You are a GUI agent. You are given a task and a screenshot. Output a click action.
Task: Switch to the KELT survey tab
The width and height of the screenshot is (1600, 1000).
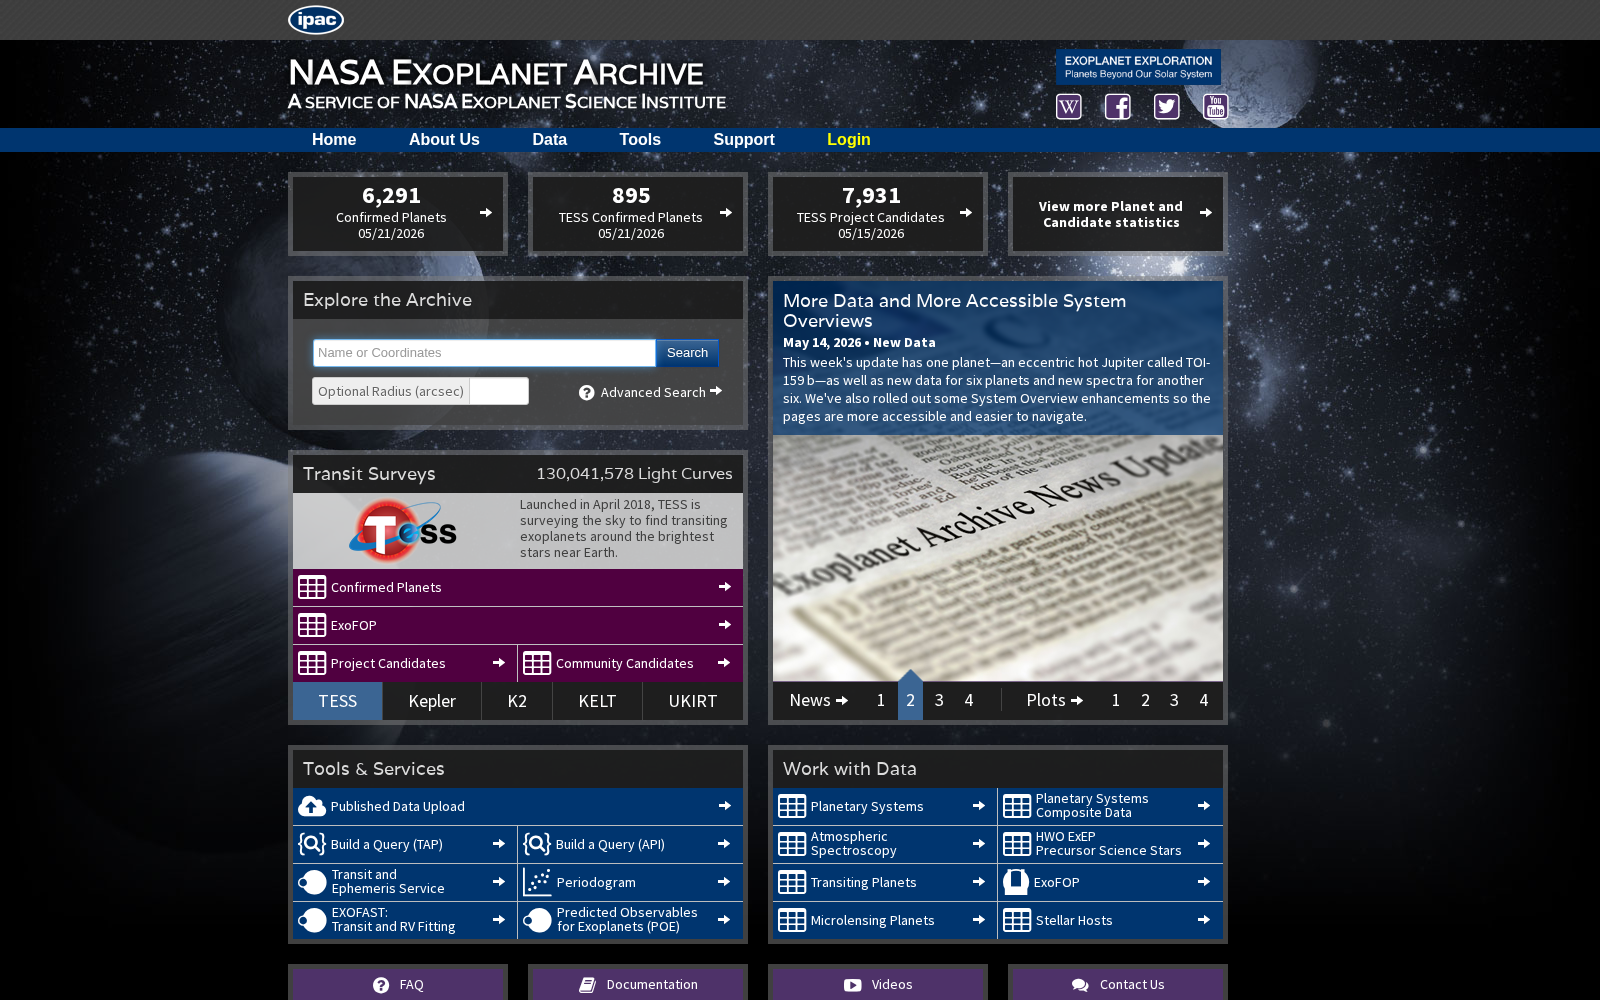(597, 701)
